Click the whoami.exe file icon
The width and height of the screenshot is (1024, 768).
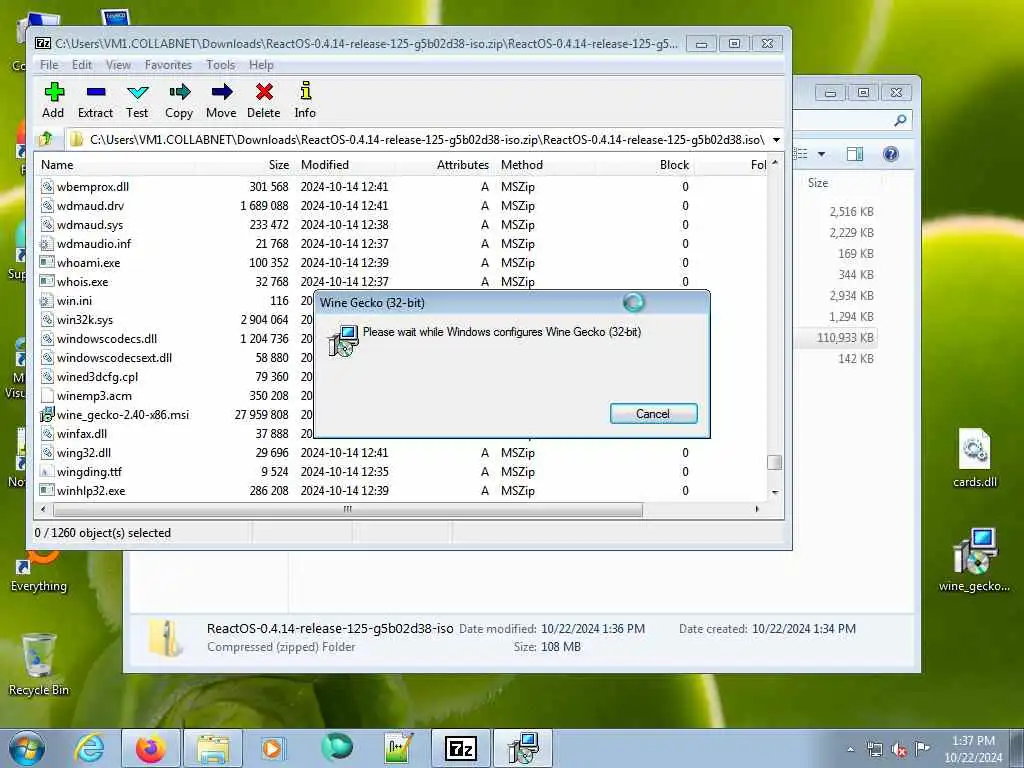46,263
